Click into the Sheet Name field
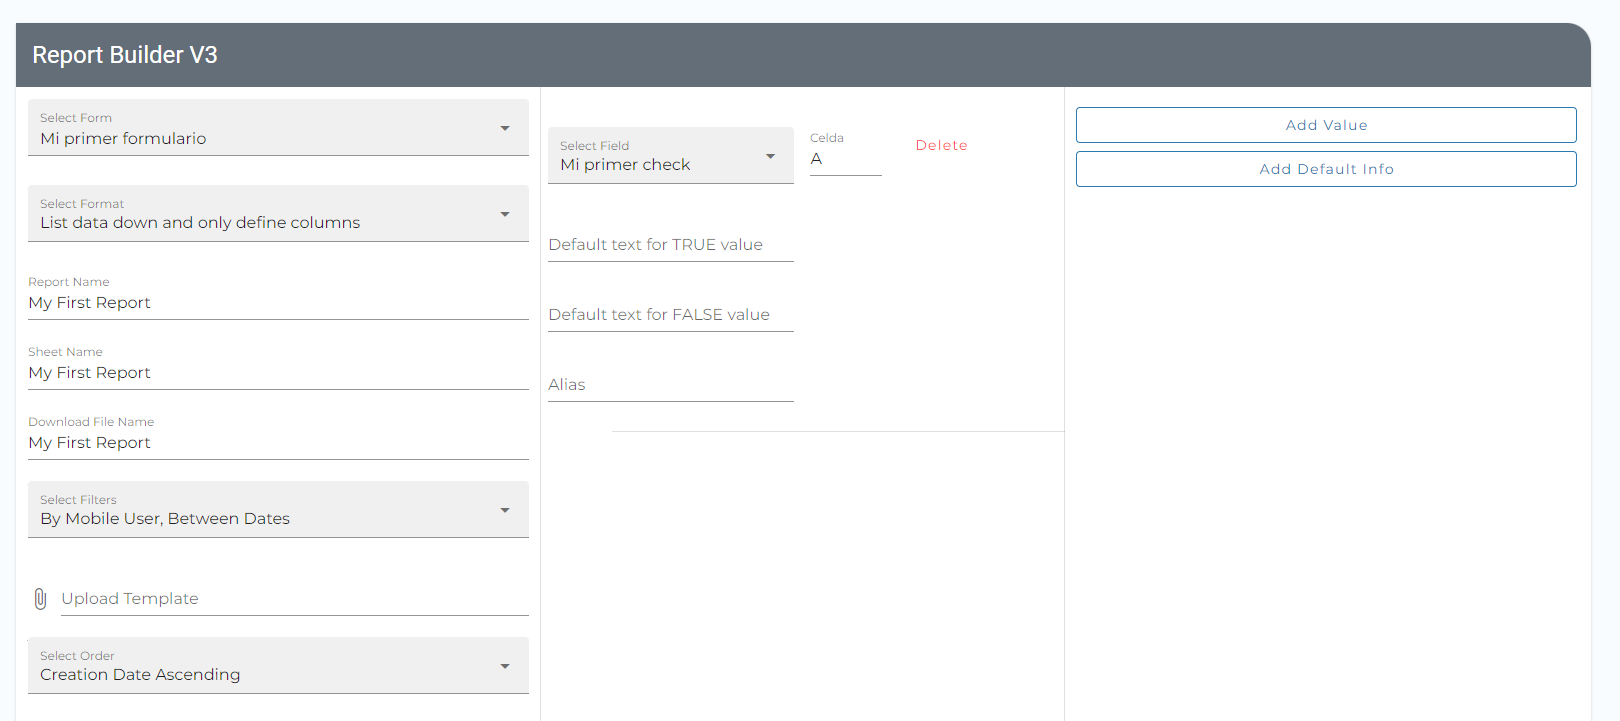The height and width of the screenshot is (721, 1620). 278,373
